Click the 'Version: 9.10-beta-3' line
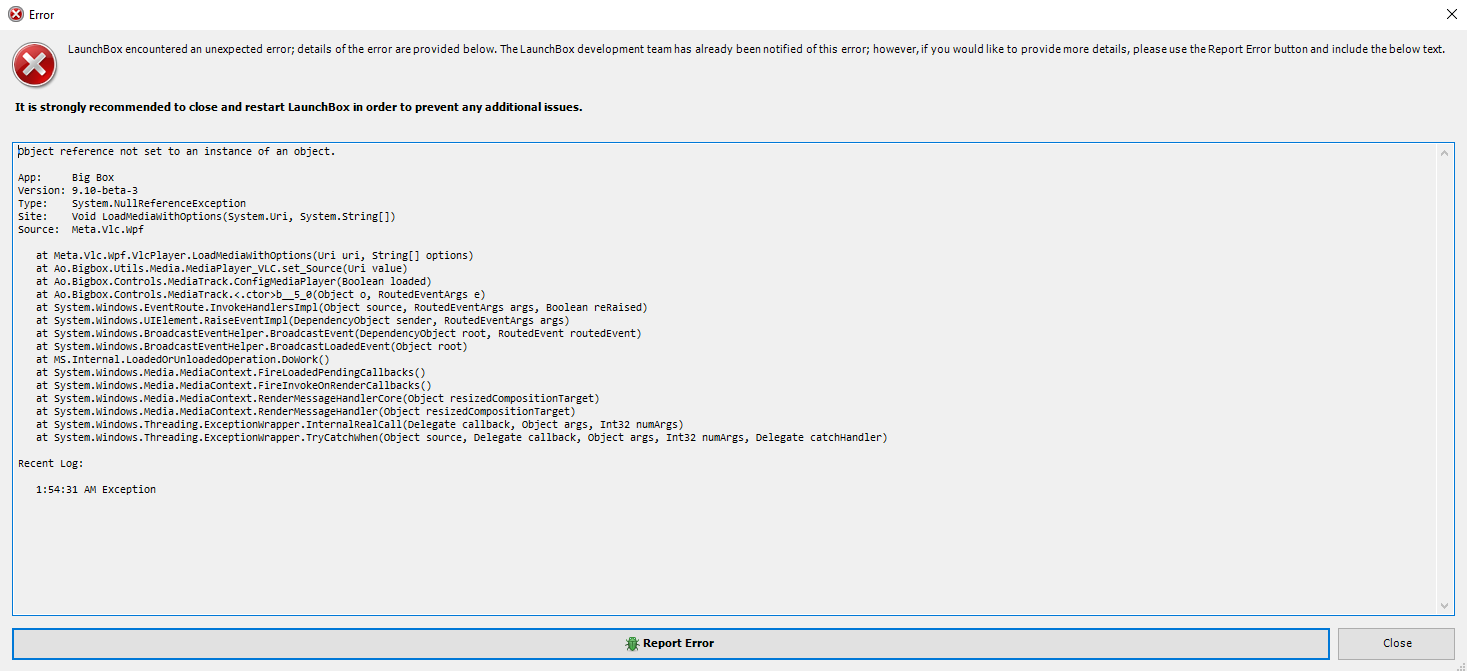Image resolution: width=1467 pixels, height=671 pixels. point(78,190)
